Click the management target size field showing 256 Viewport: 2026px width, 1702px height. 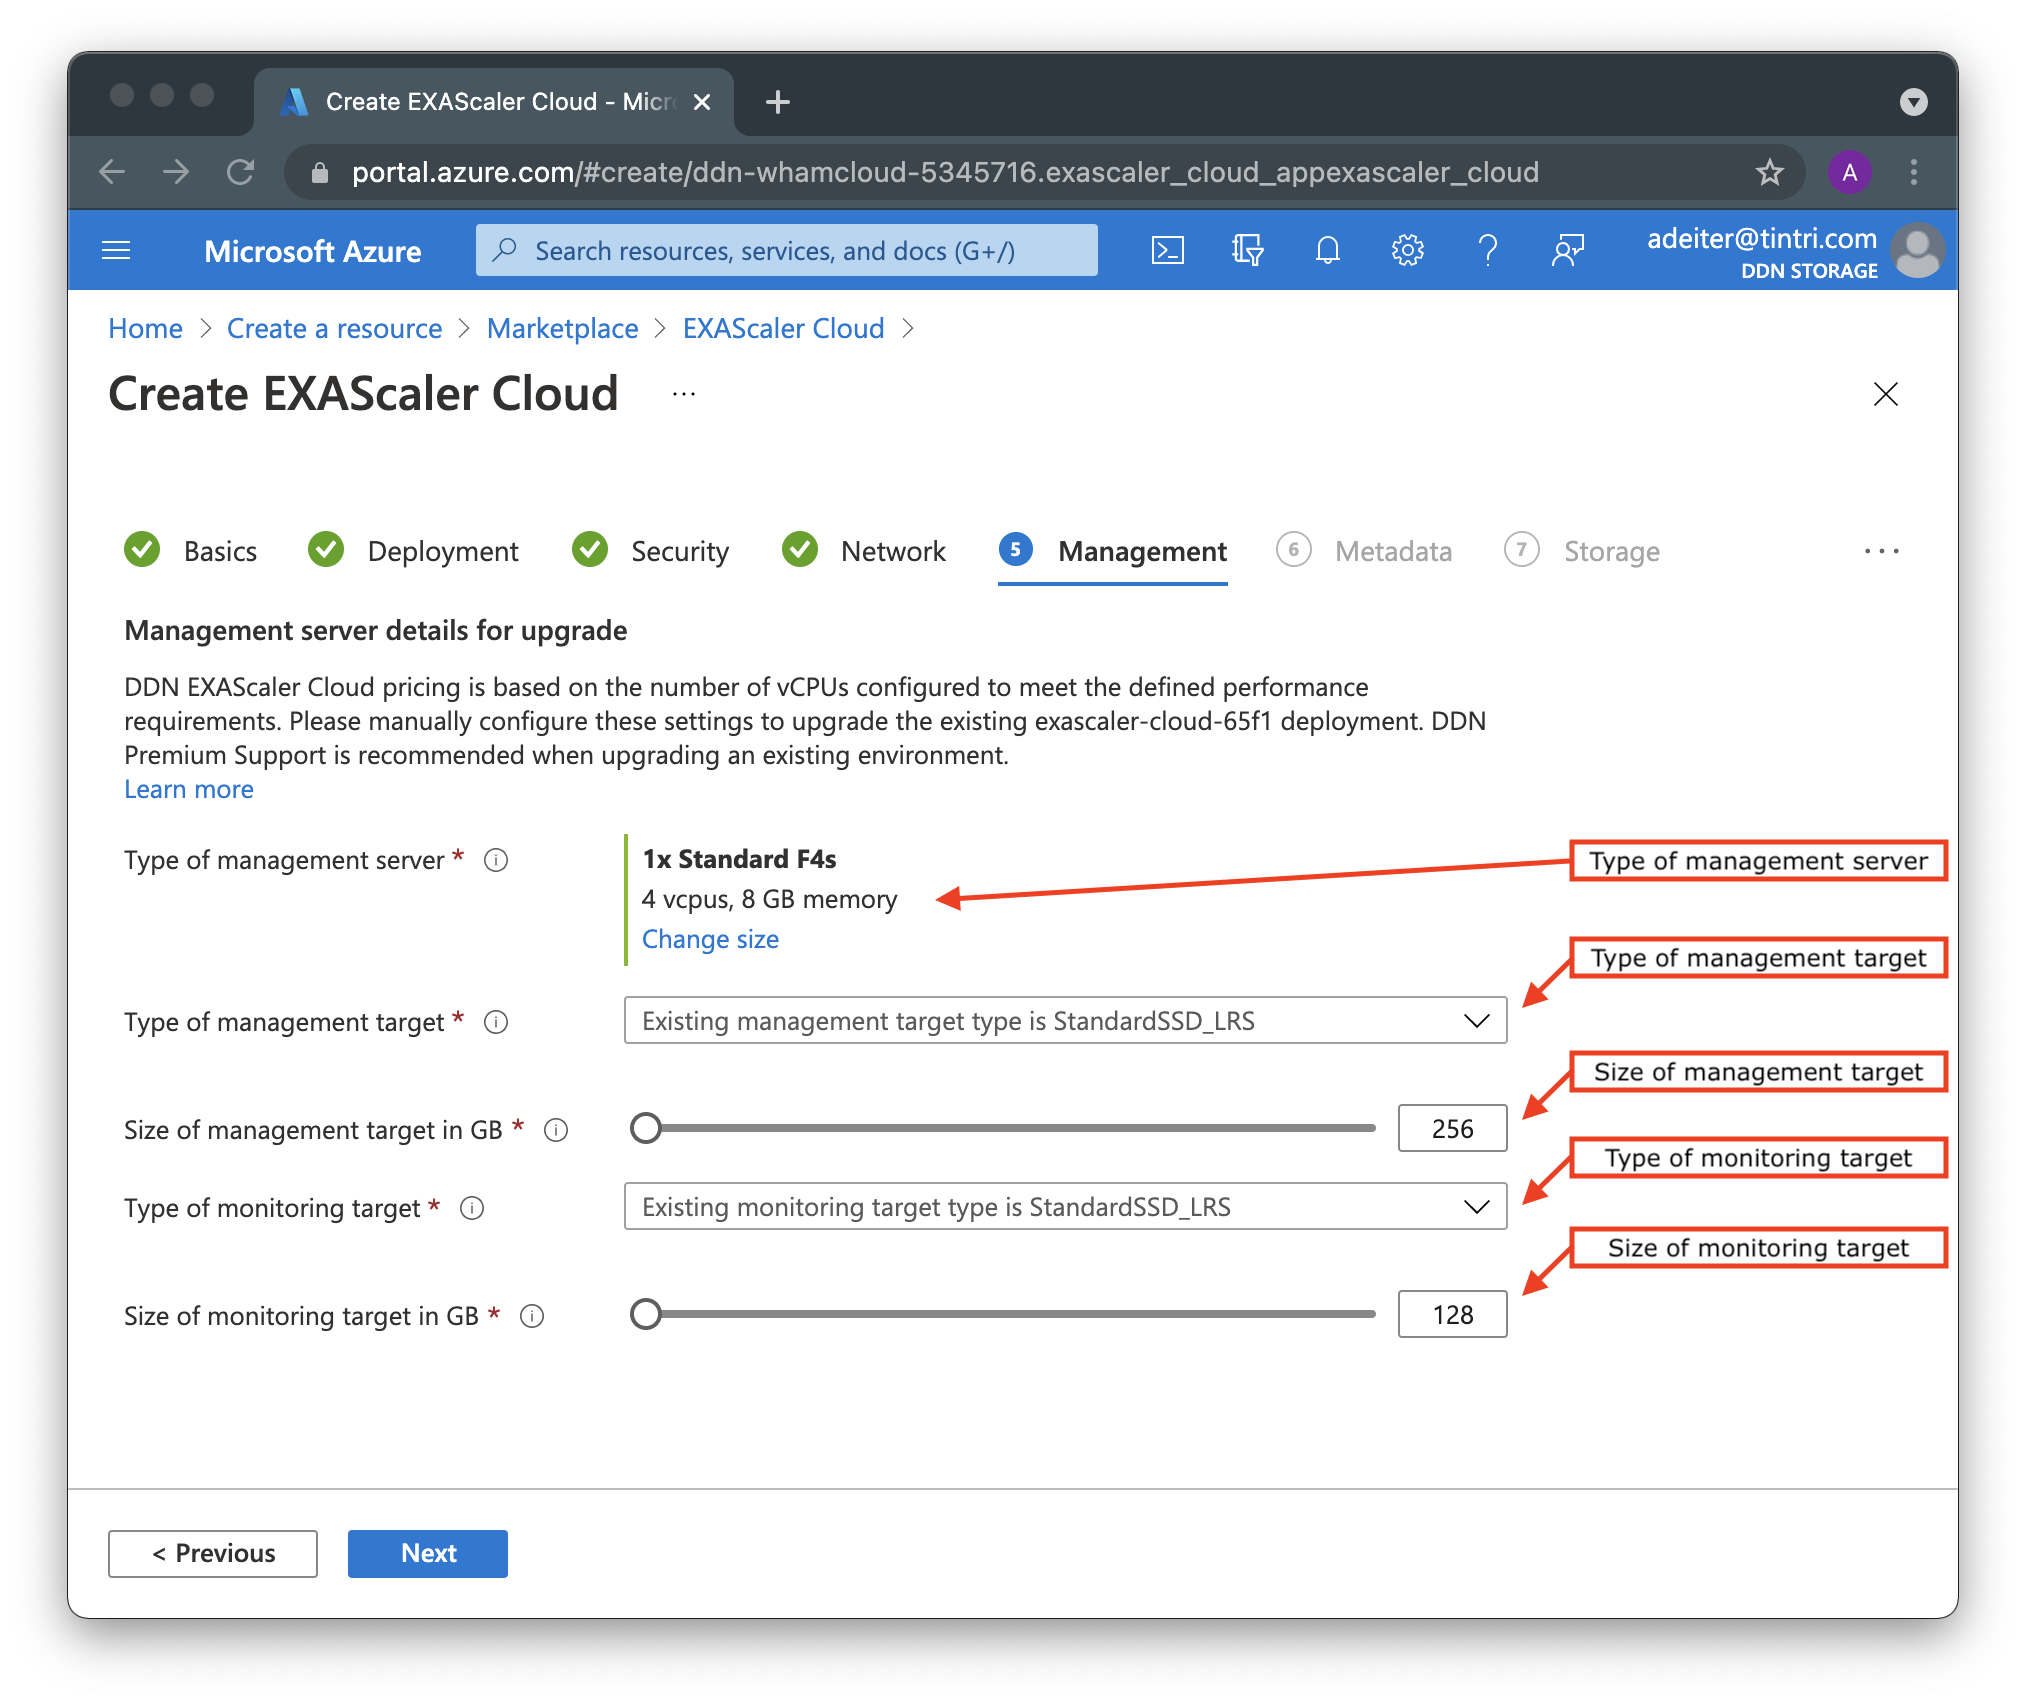click(x=1452, y=1128)
